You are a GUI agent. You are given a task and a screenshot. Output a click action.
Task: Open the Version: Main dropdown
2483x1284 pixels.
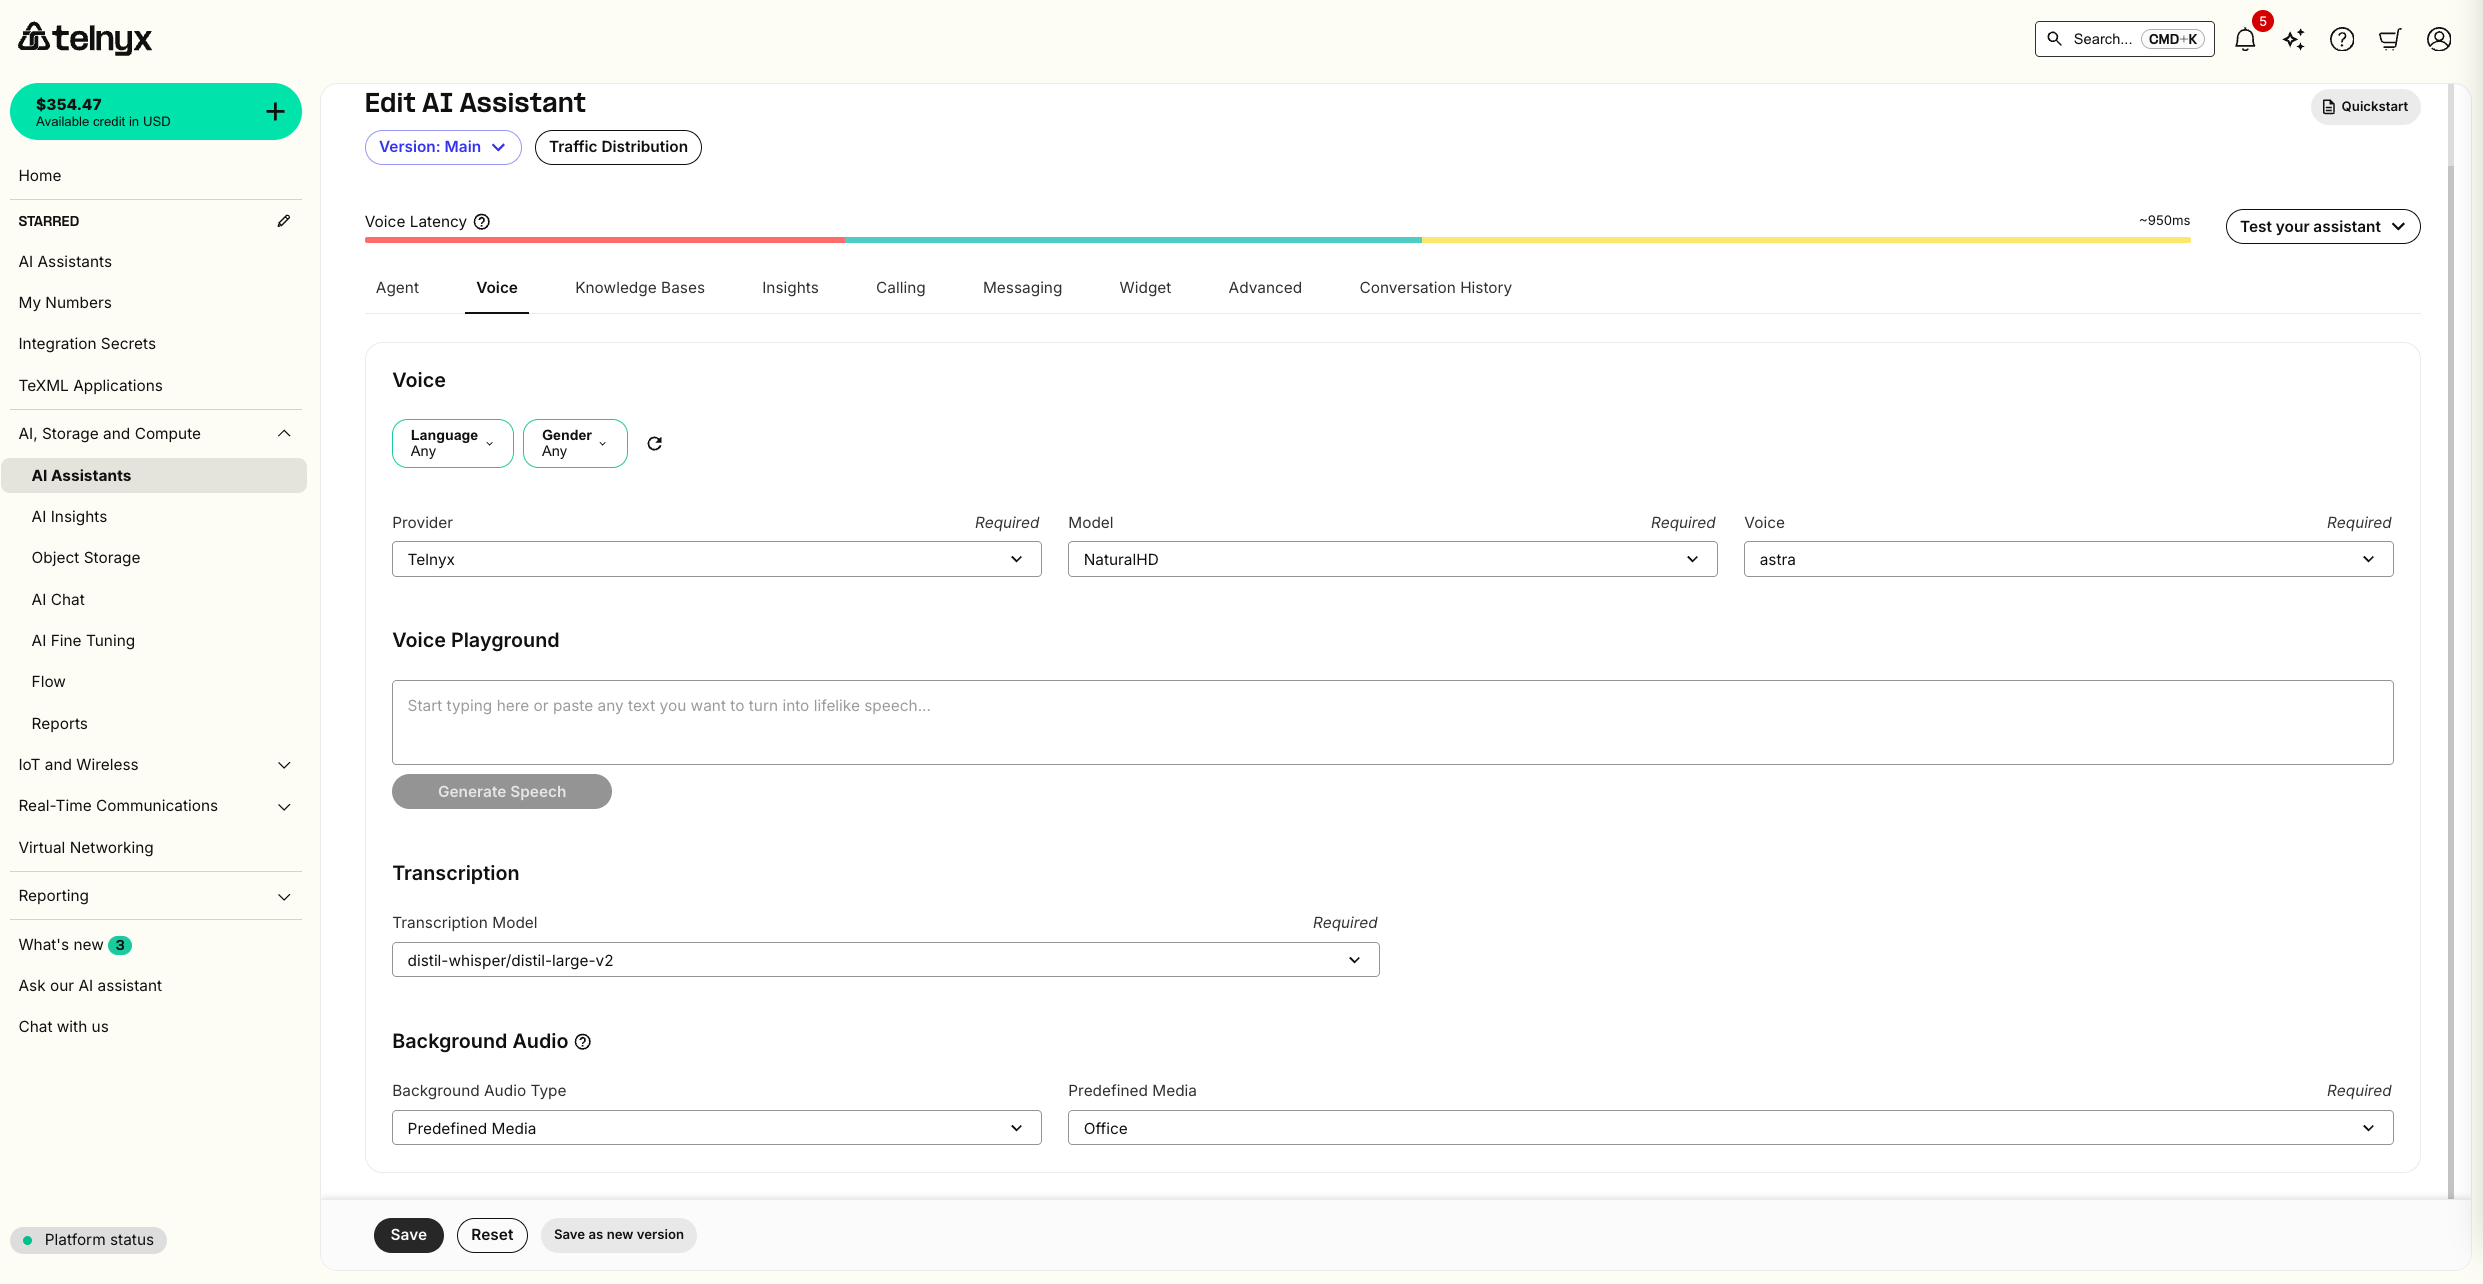443,147
